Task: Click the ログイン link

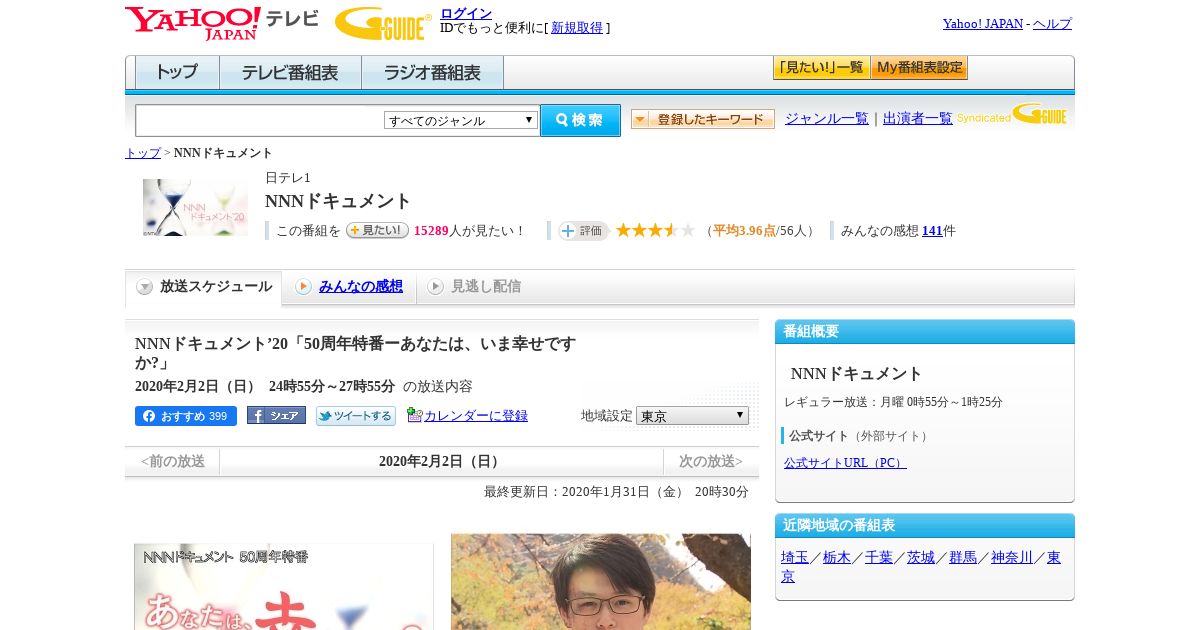Action: pyautogui.click(x=466, y=13)
